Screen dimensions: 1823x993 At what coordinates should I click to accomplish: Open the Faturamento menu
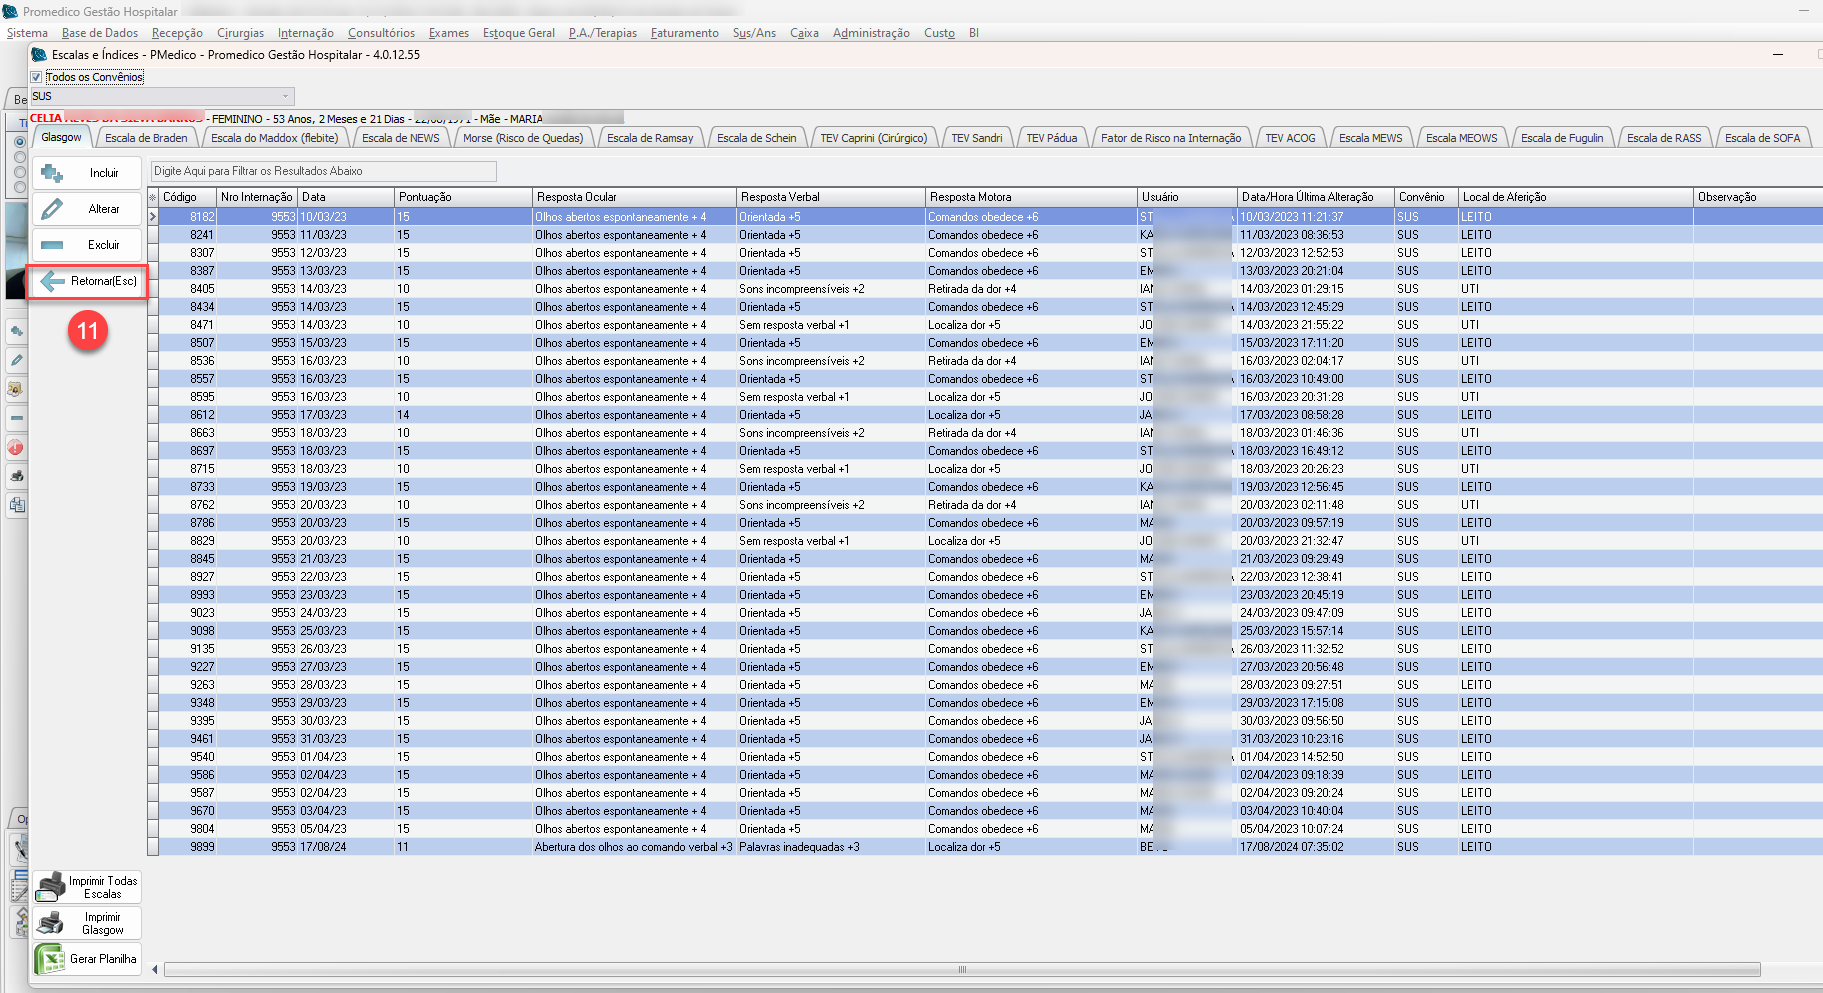point(684,33)
